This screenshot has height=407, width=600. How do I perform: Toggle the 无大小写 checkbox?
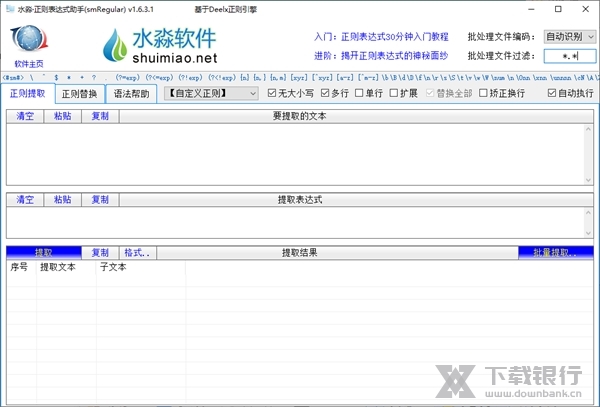point(272,93)
